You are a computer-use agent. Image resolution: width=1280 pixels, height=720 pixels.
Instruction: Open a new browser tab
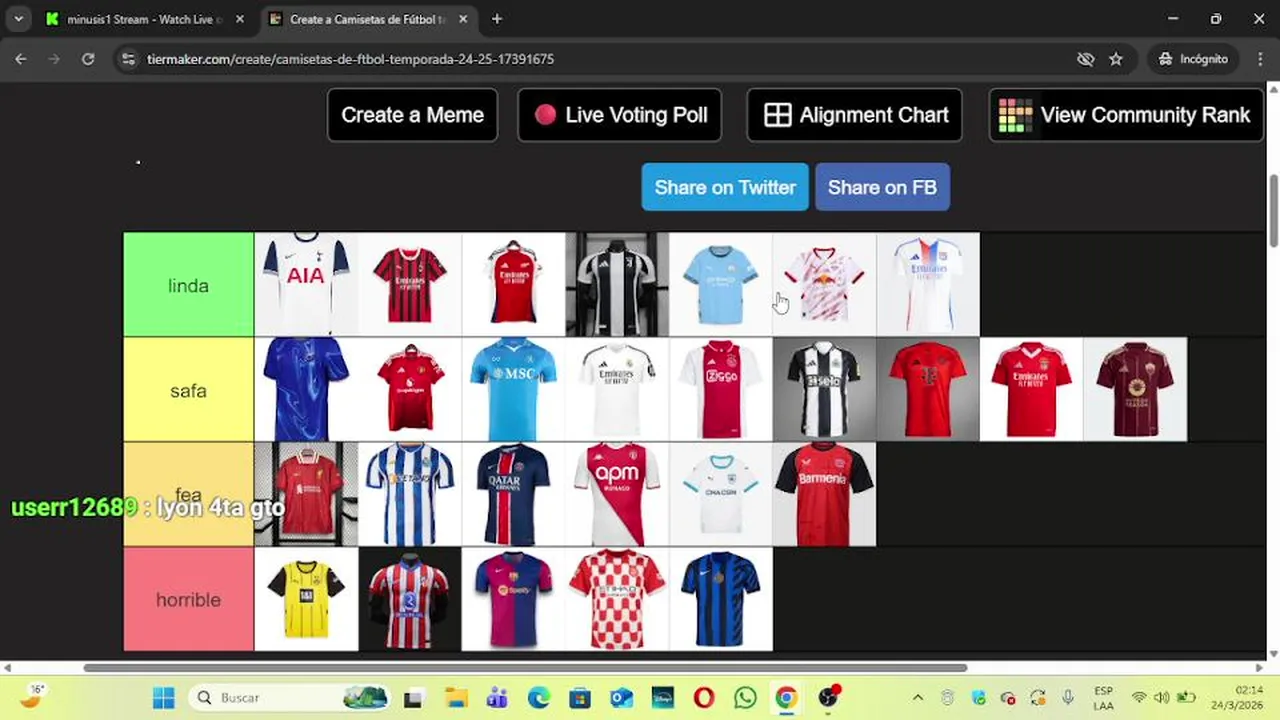497,19
